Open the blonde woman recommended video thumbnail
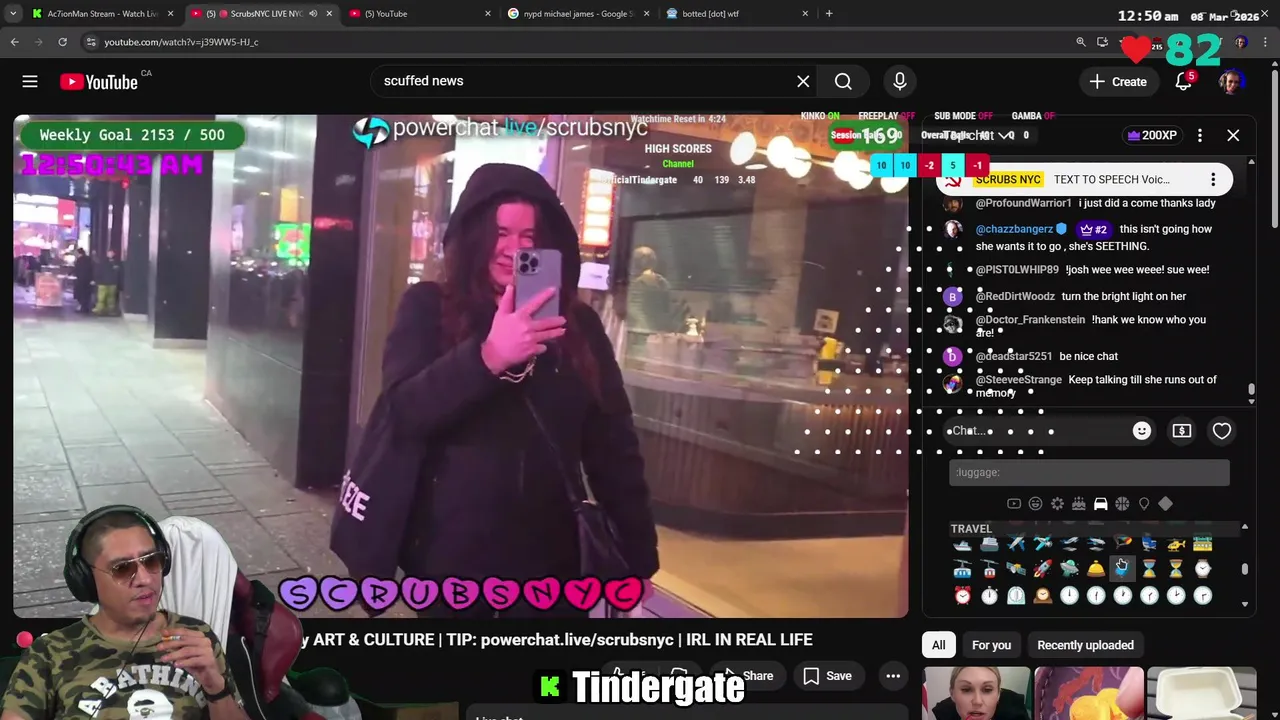This screenshot has width=1280, height=720. click(x=976, y=693)
